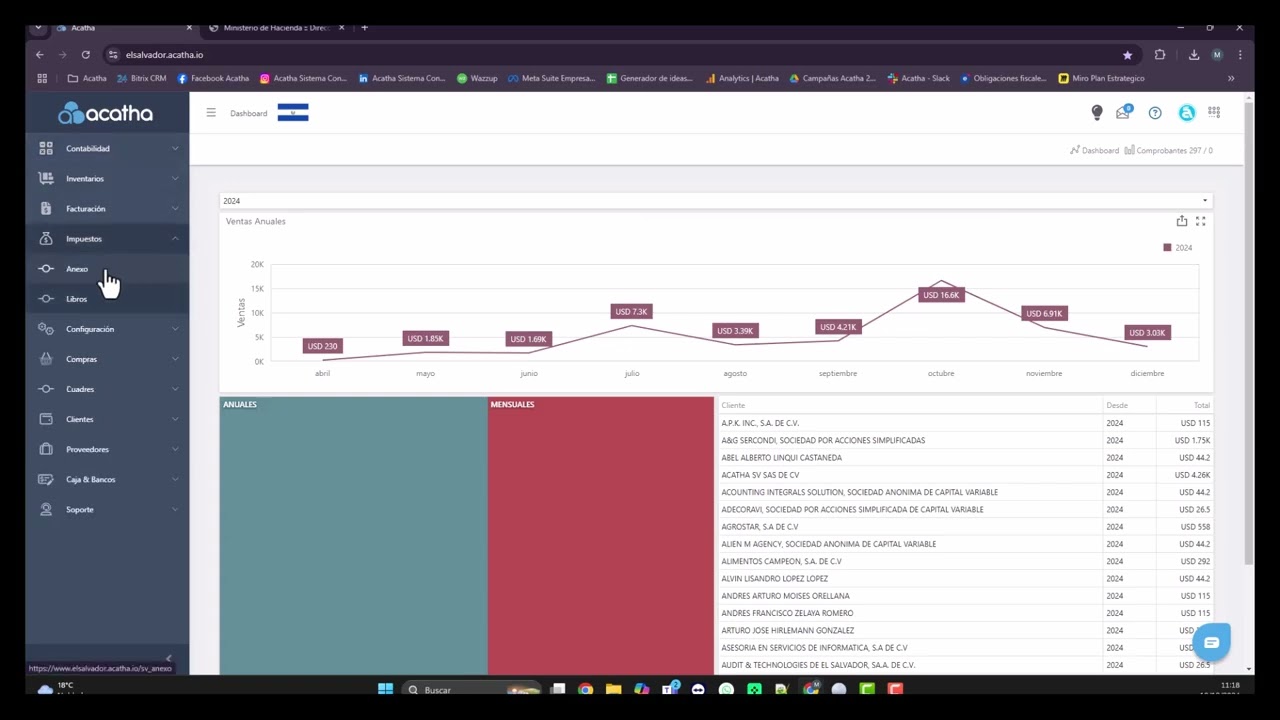Click the taskbar Buscar search box

coord(470,689)
